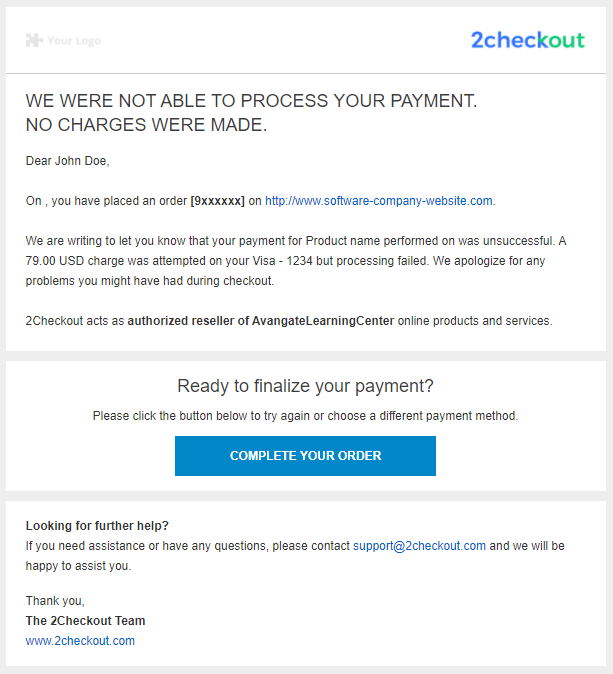Click the 'Please click the button below' instruction text
This screenshot has width=613, height=674.
(x=305, y=416)
